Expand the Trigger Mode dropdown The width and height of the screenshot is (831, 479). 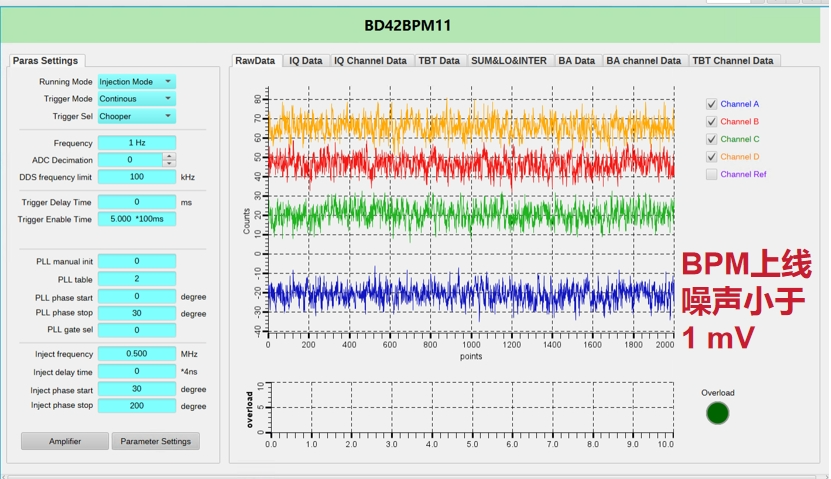pos(136,99)
